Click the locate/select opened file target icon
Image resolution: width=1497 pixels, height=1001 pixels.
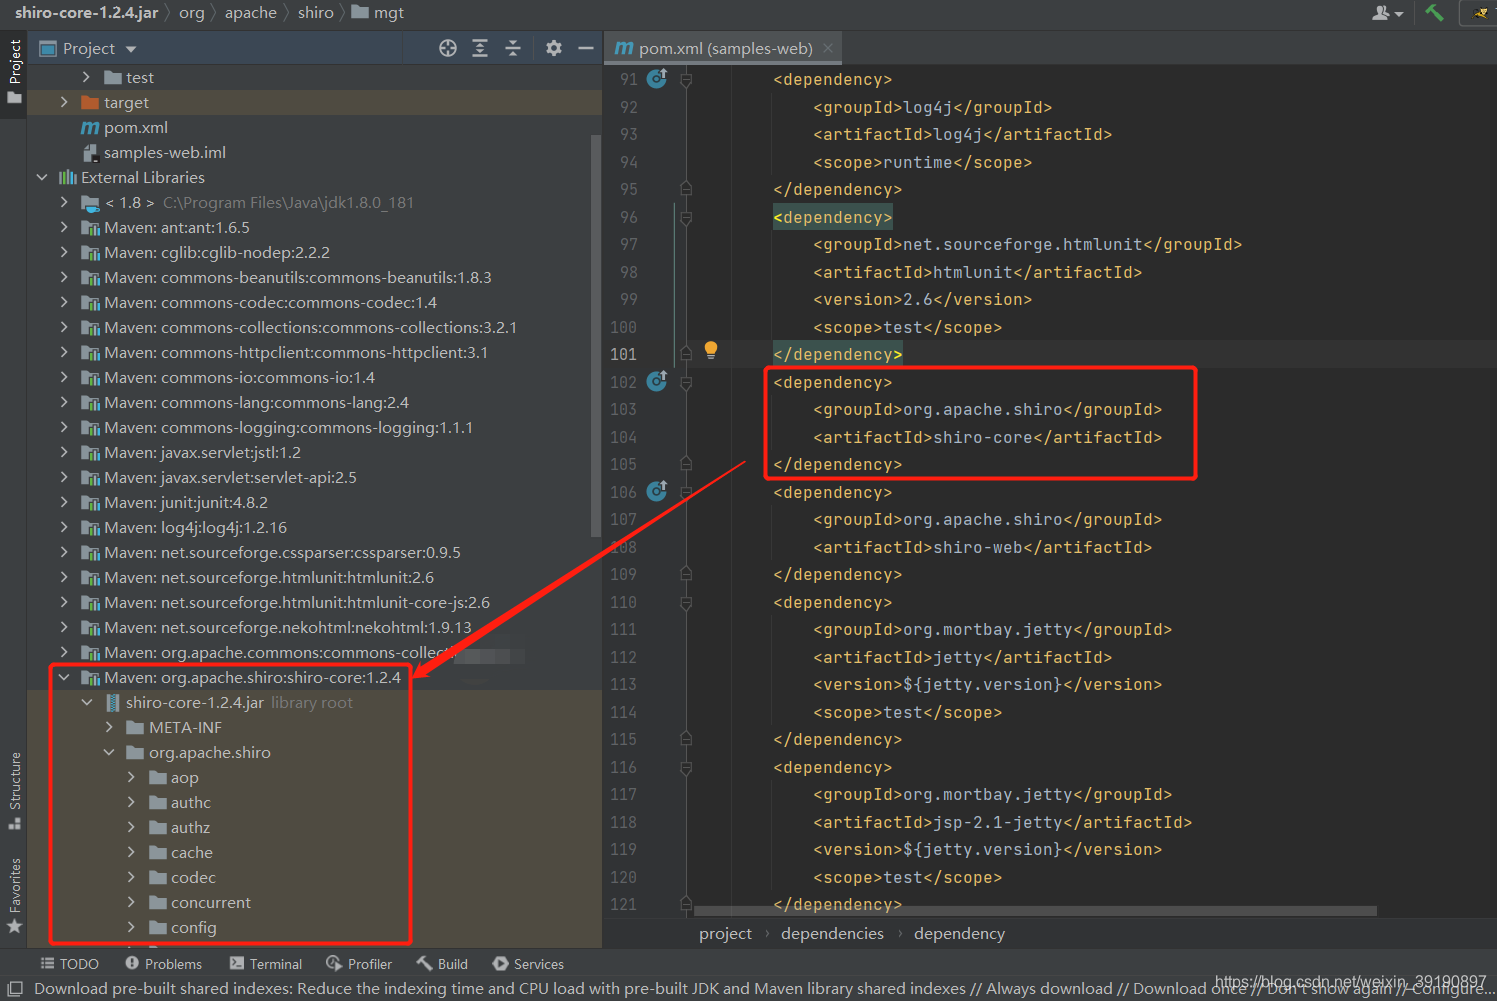coord(448,48)
